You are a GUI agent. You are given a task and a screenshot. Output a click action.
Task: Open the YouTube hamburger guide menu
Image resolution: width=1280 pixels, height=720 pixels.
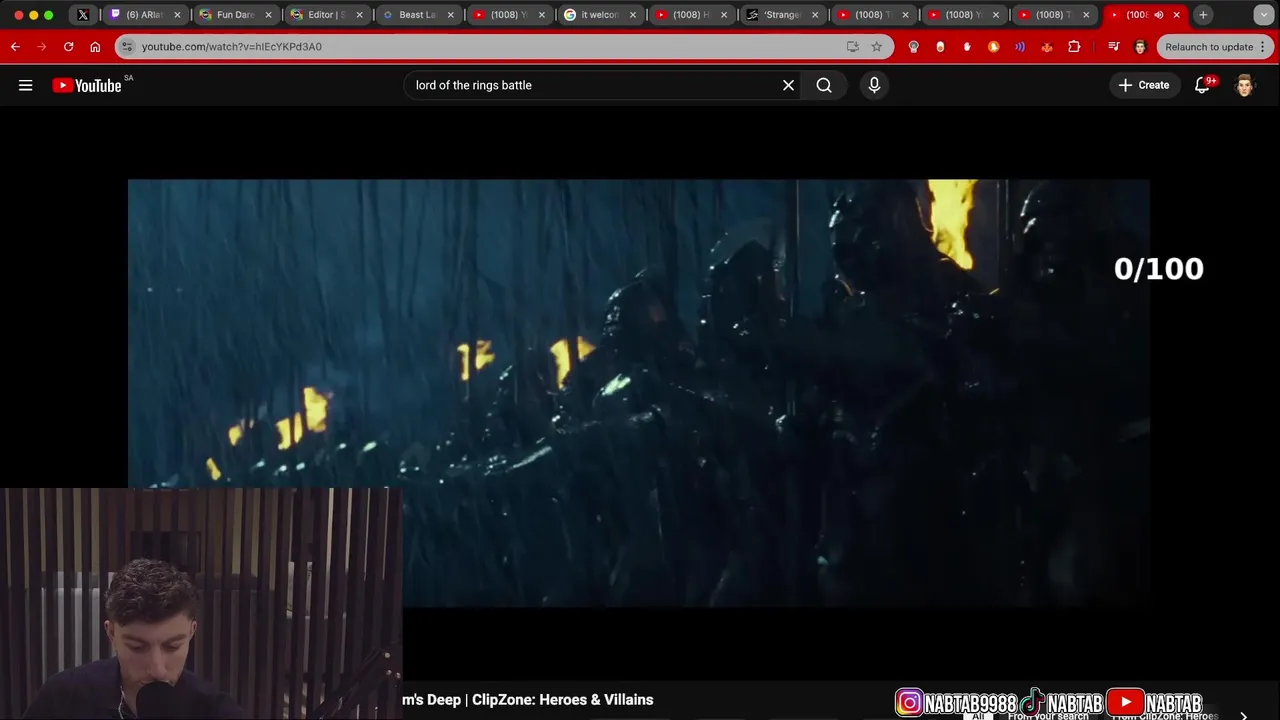click(26, 85)
